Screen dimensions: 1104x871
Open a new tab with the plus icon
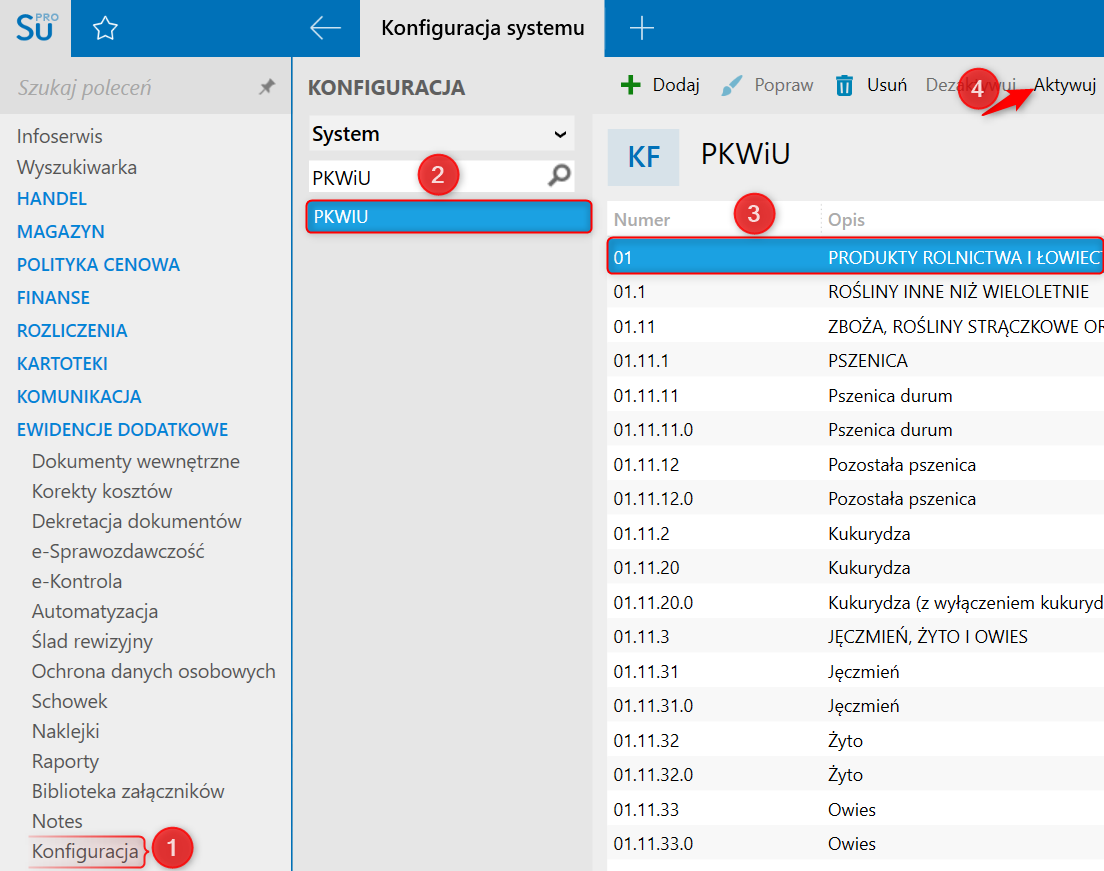[x=641, y=28]
